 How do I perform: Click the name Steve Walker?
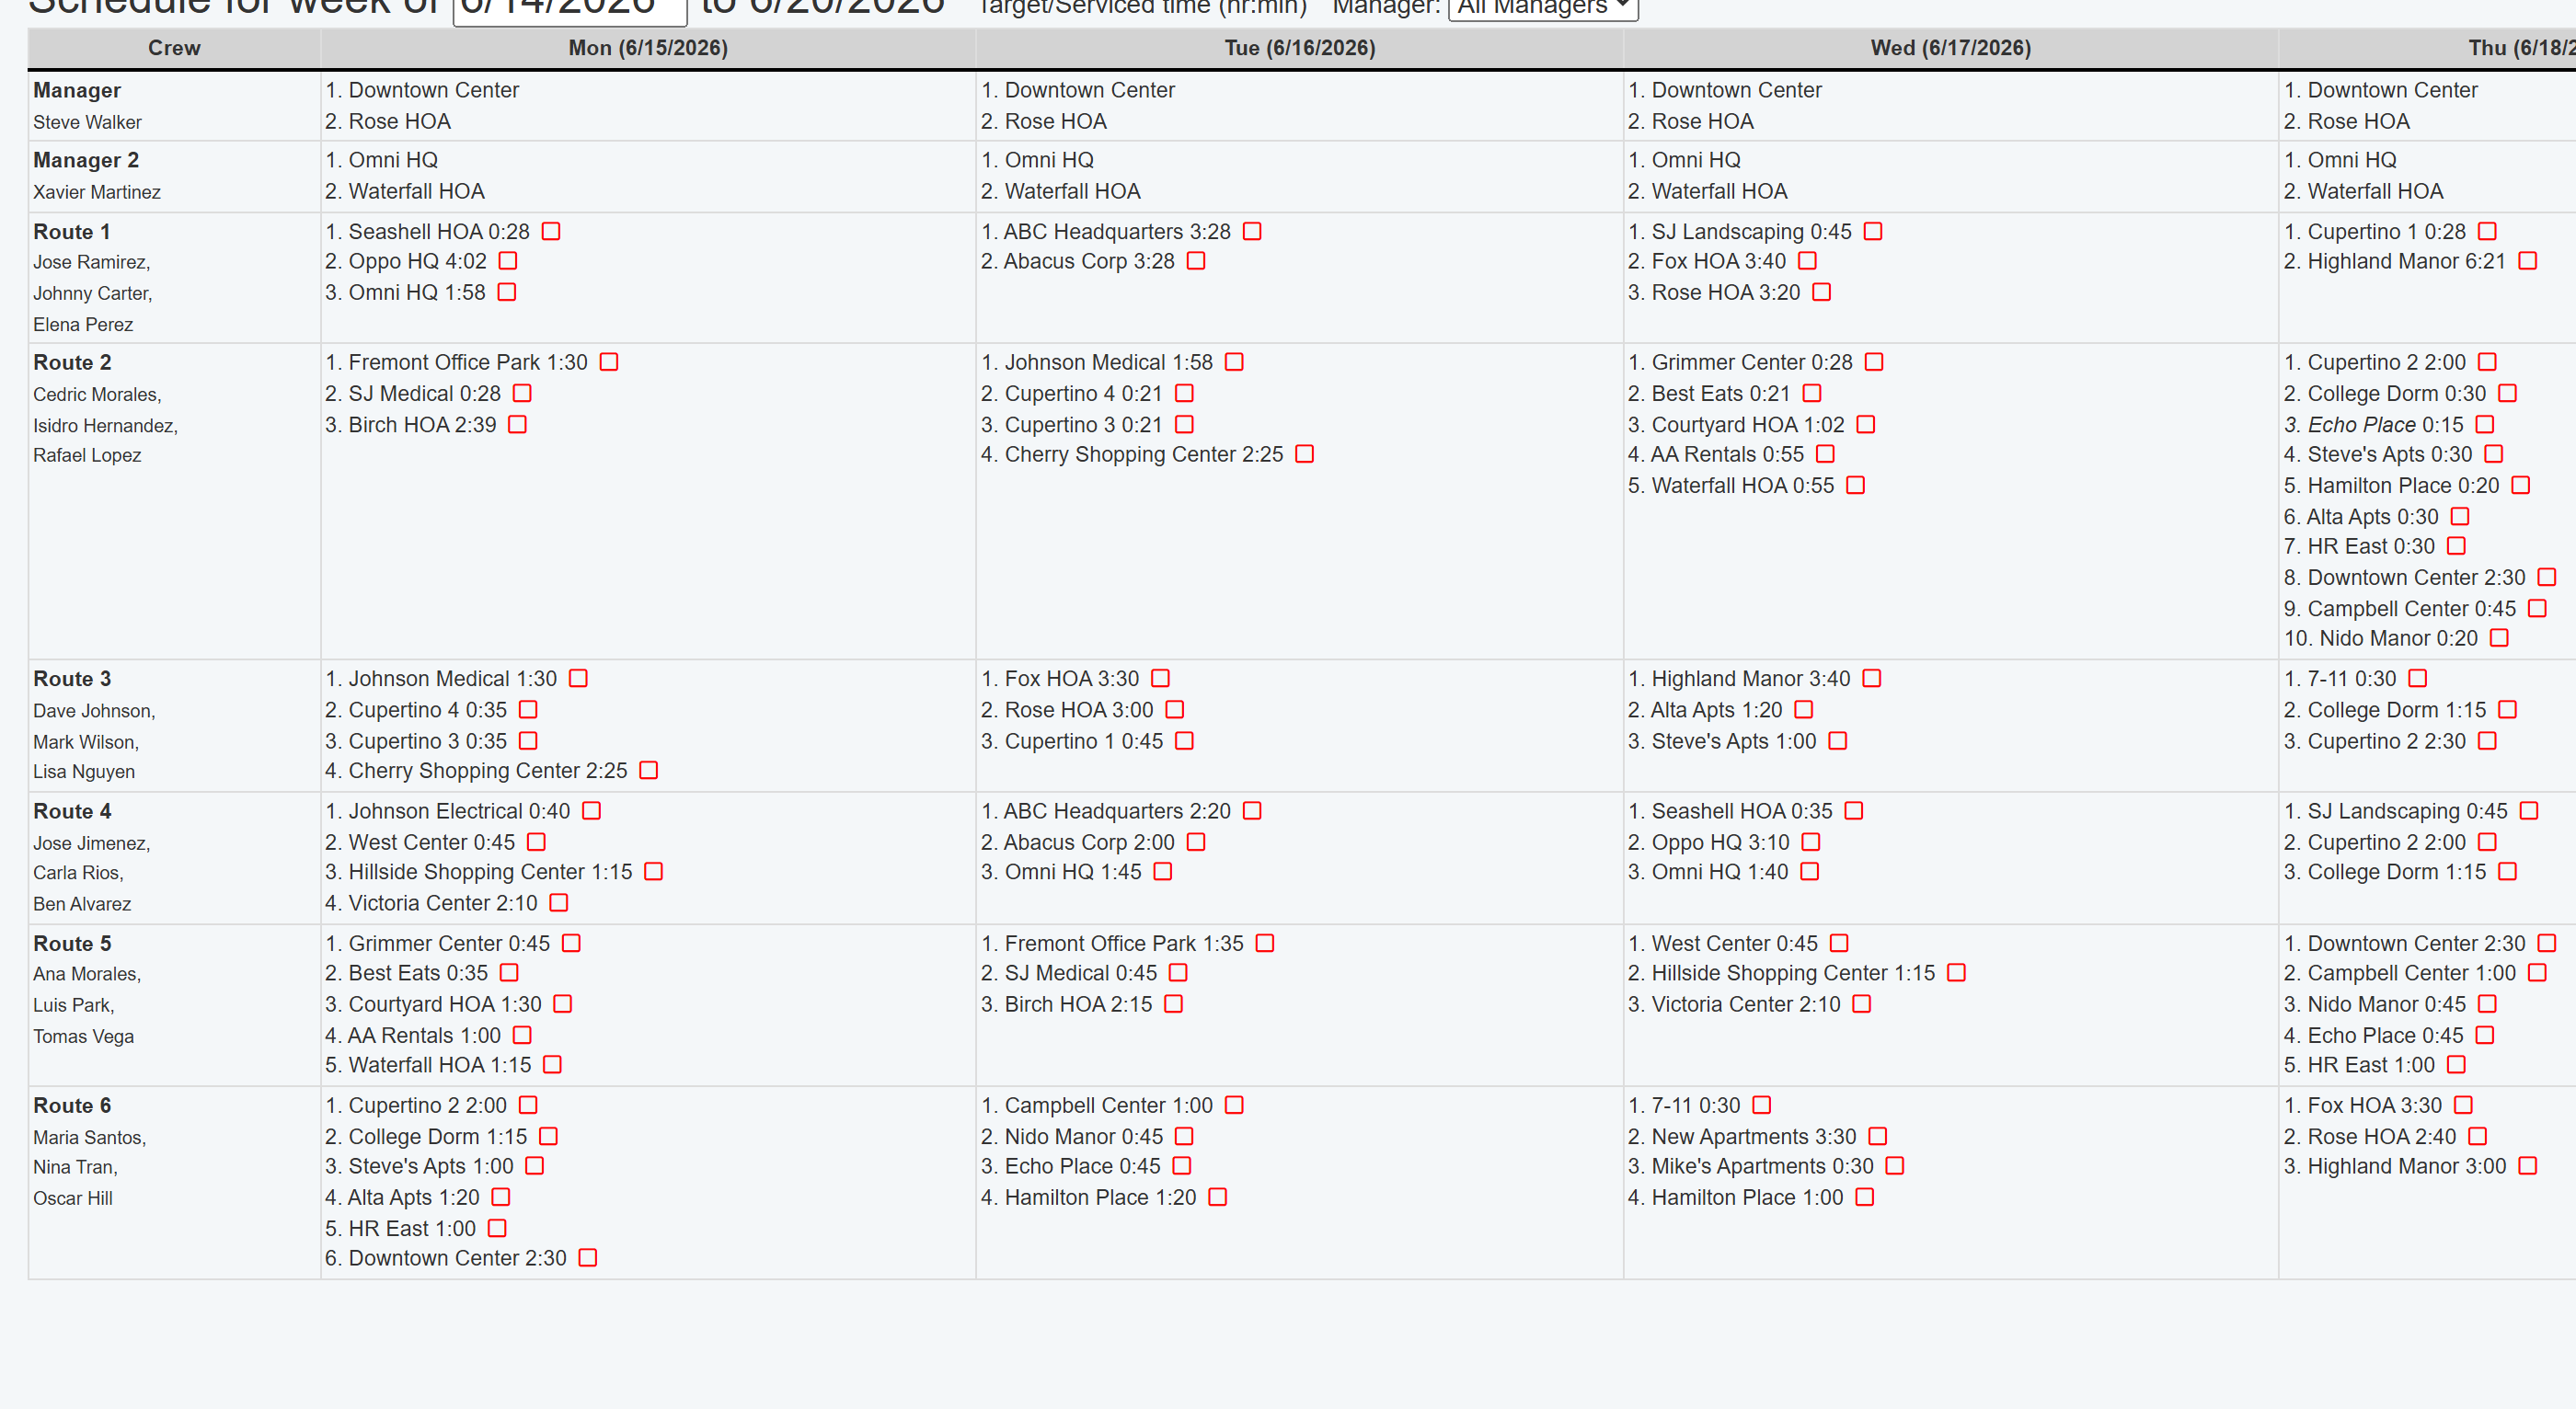point(87,123)
